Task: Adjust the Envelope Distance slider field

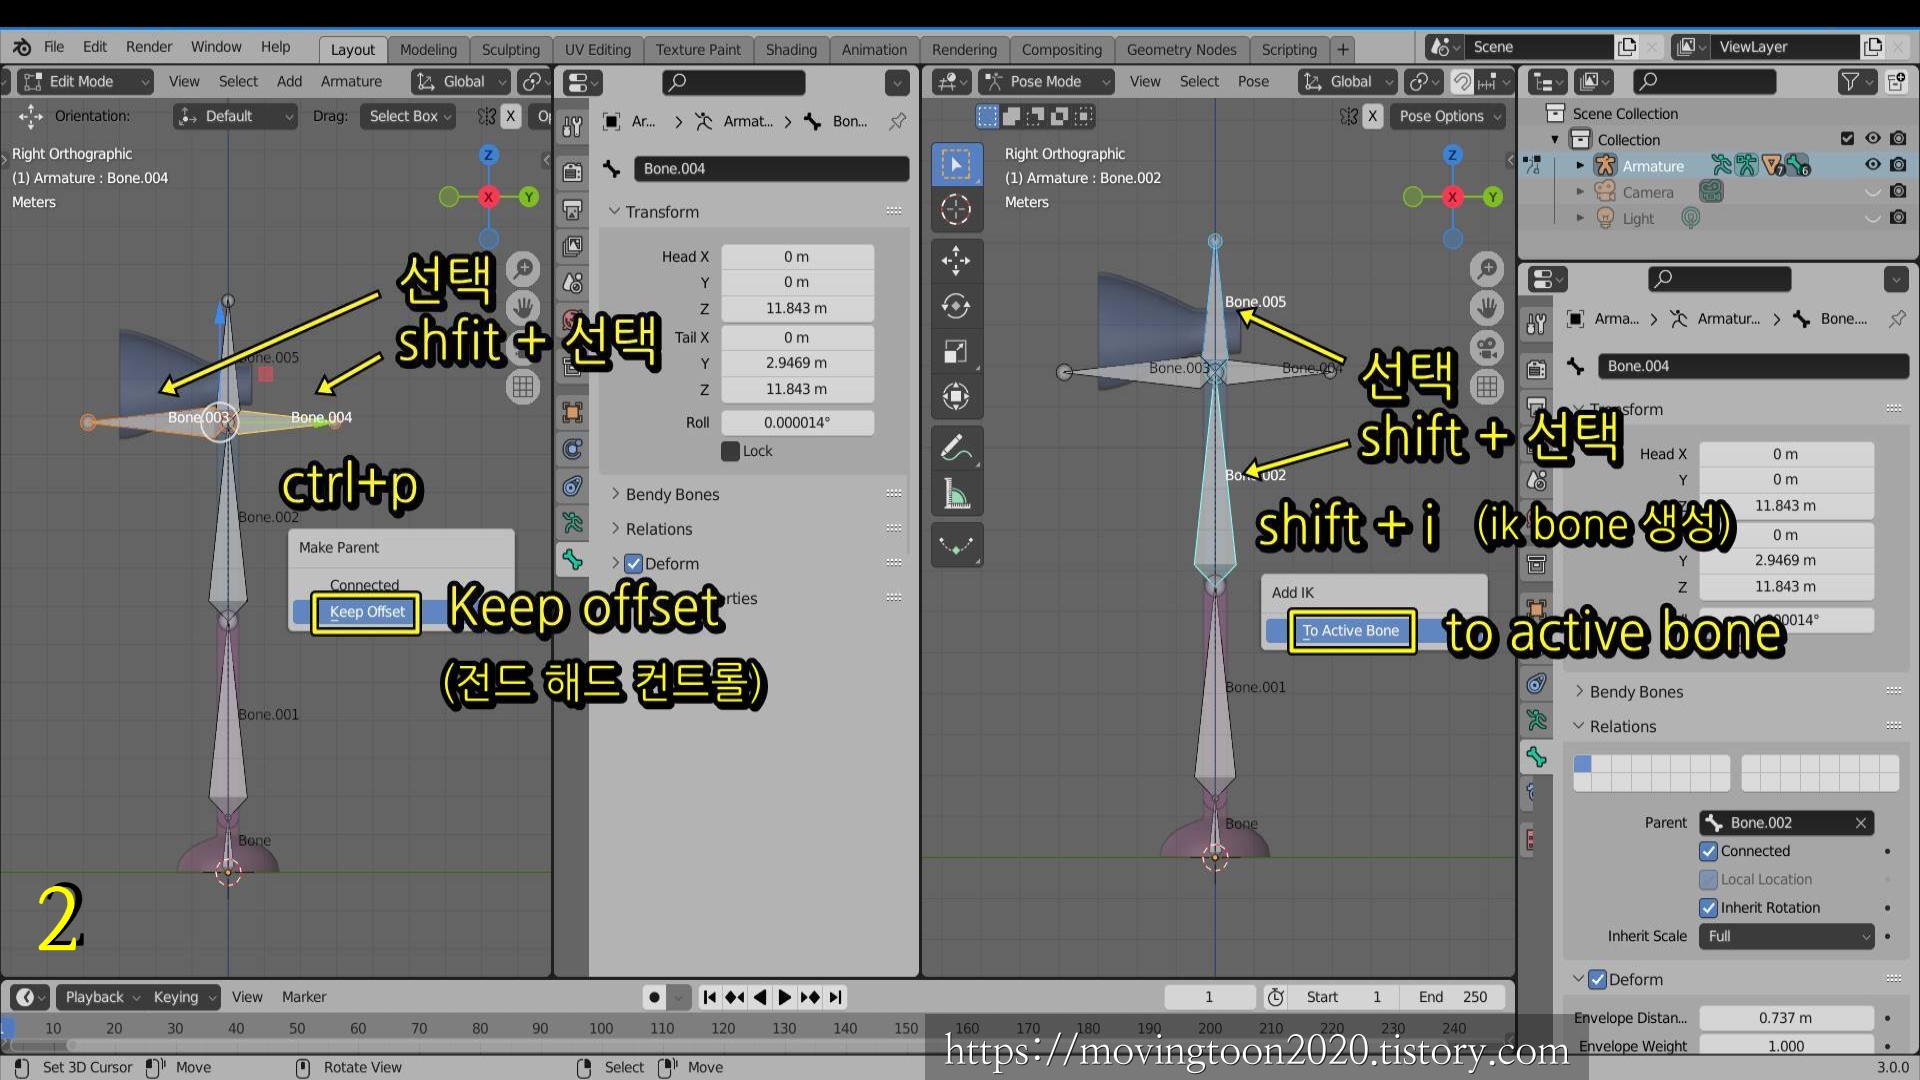Action: point(1785,1018)
